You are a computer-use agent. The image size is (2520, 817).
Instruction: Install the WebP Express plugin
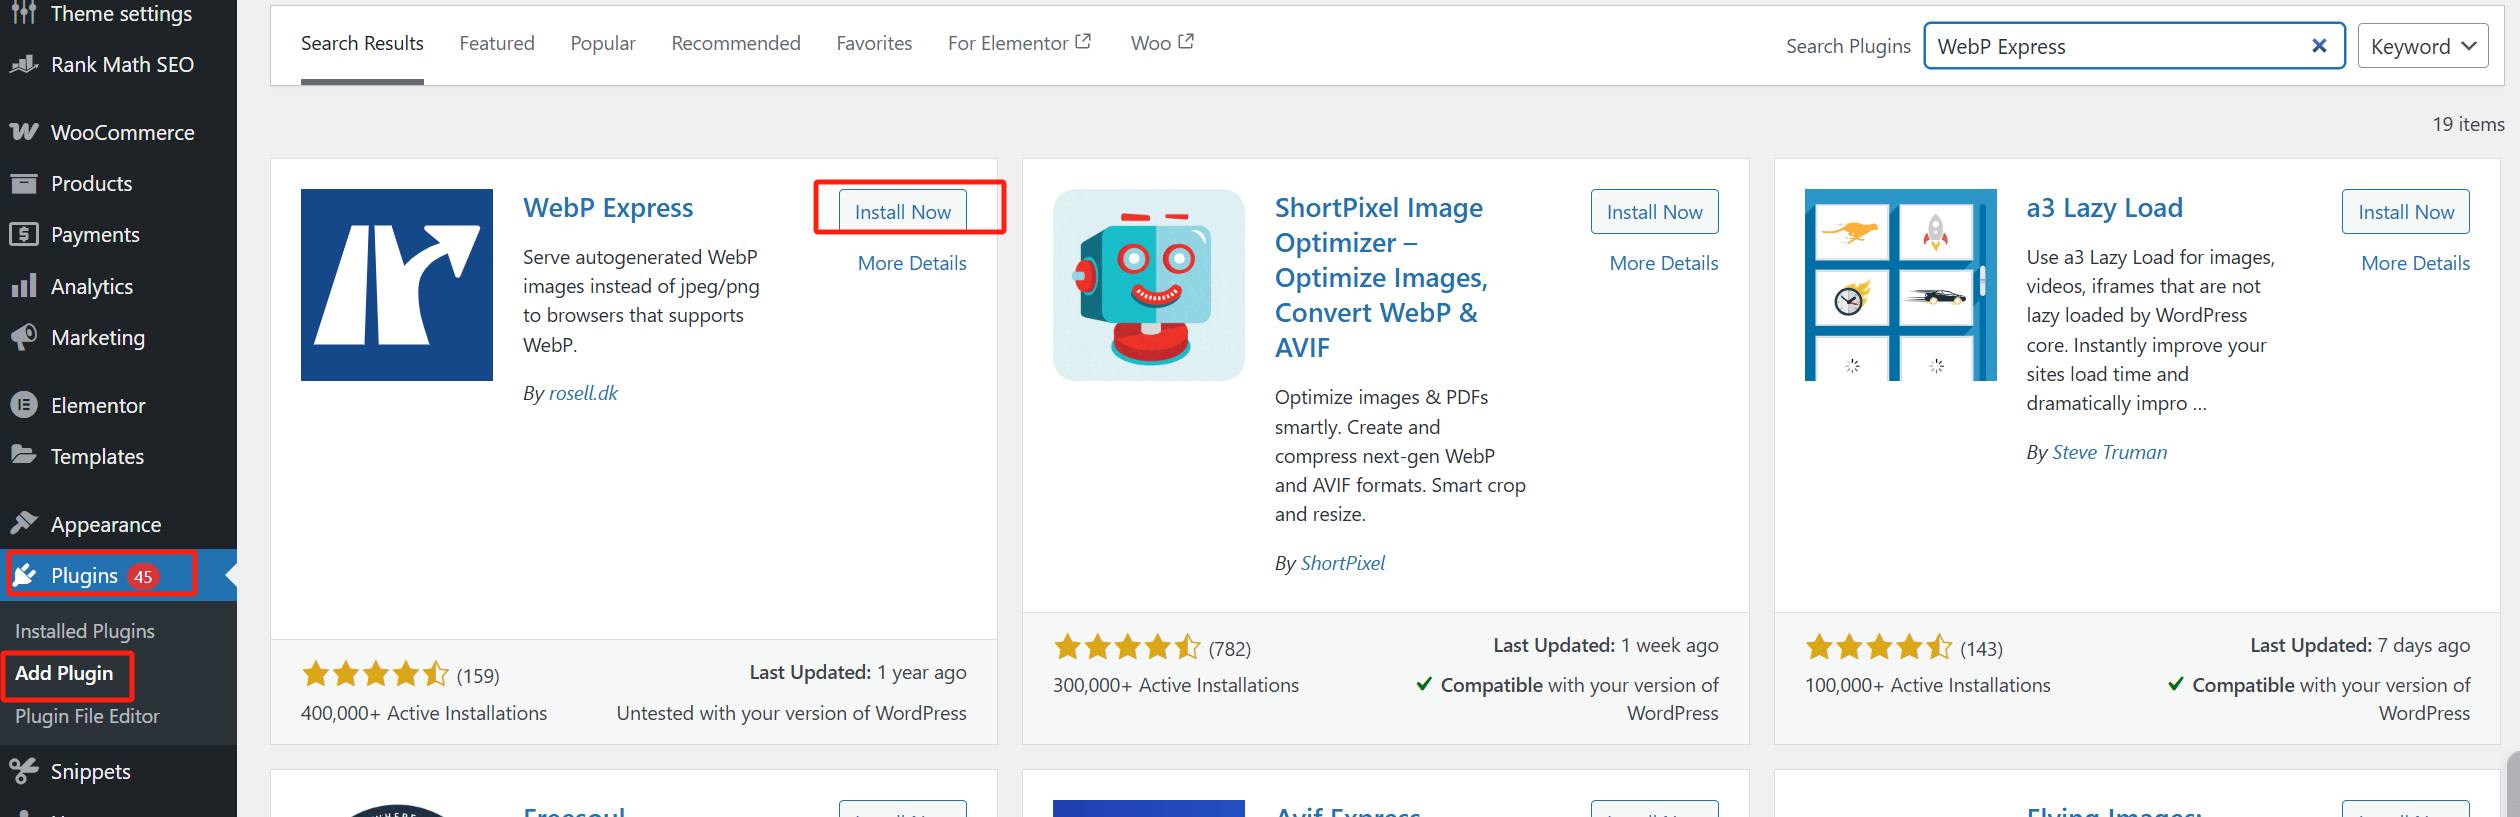point(902,212)
